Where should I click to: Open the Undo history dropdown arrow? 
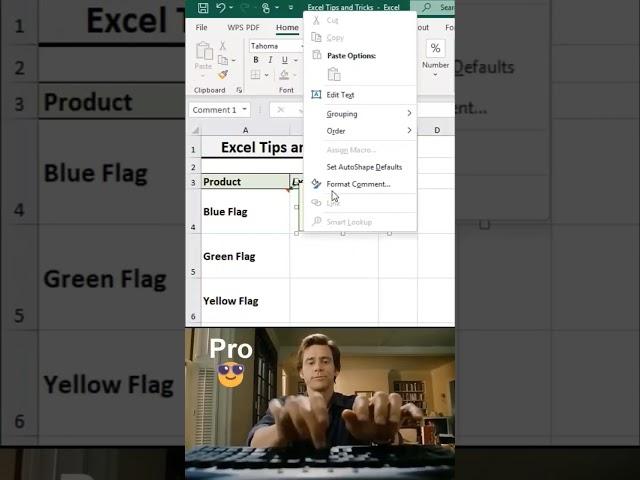(x=231, y=7)
